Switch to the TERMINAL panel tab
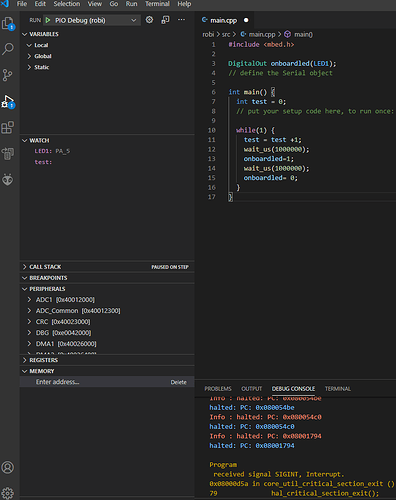This screenshot has width=396, height=500. click(x=338, y=389)
